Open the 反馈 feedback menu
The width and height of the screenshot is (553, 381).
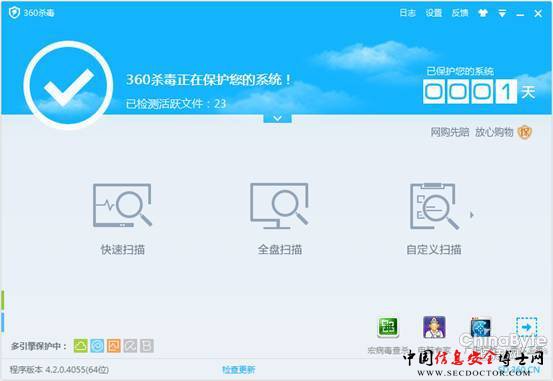point(460,13)
